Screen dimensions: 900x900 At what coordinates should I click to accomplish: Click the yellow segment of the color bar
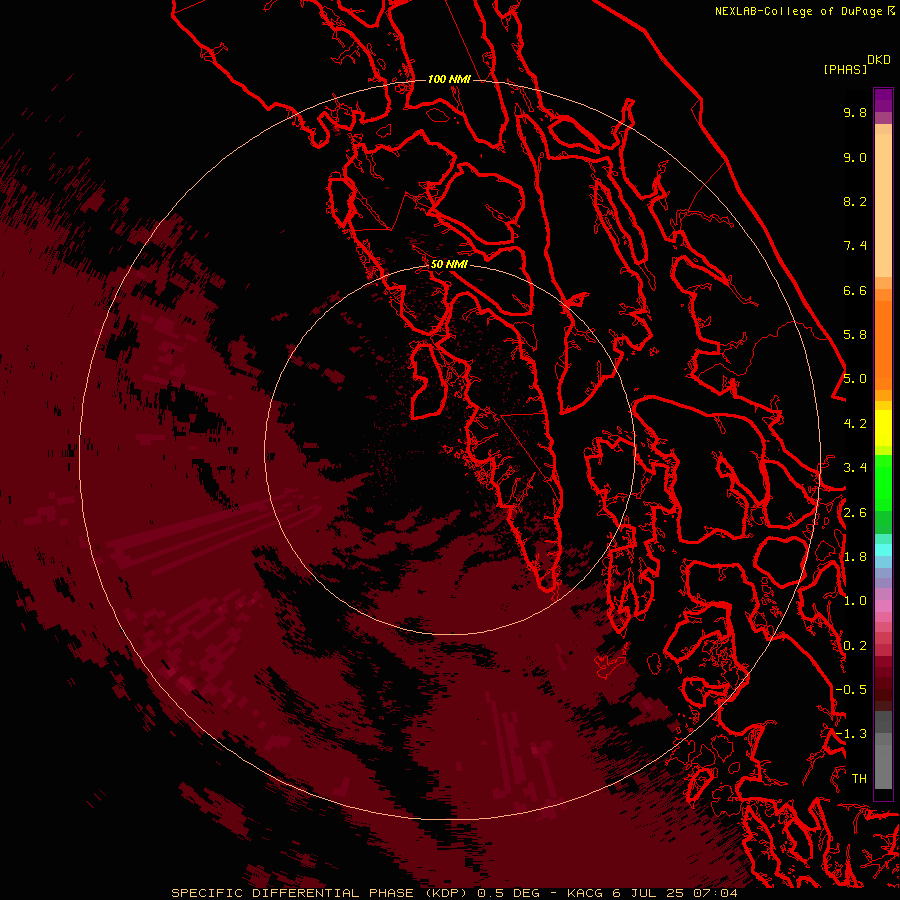click(883, 428)
